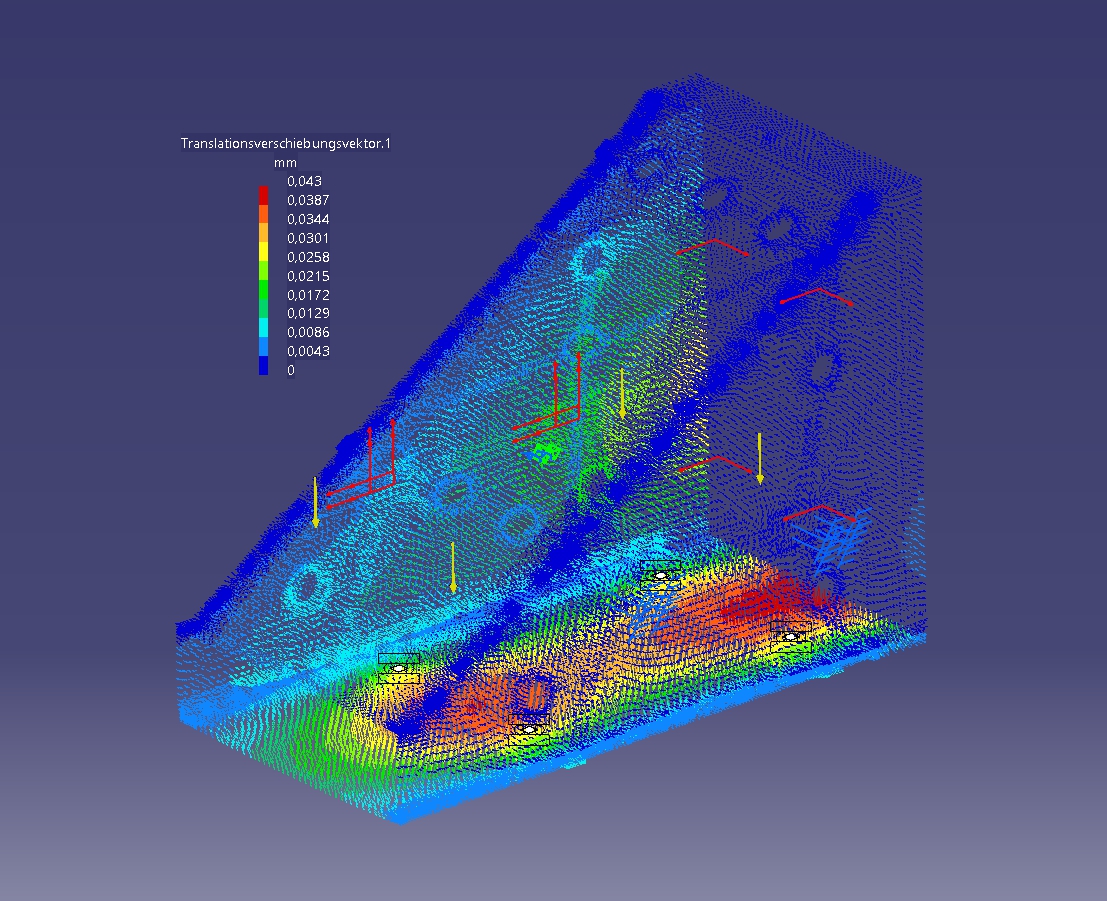
Task: Pick the red-orange color scale segment
Action: 263,214
